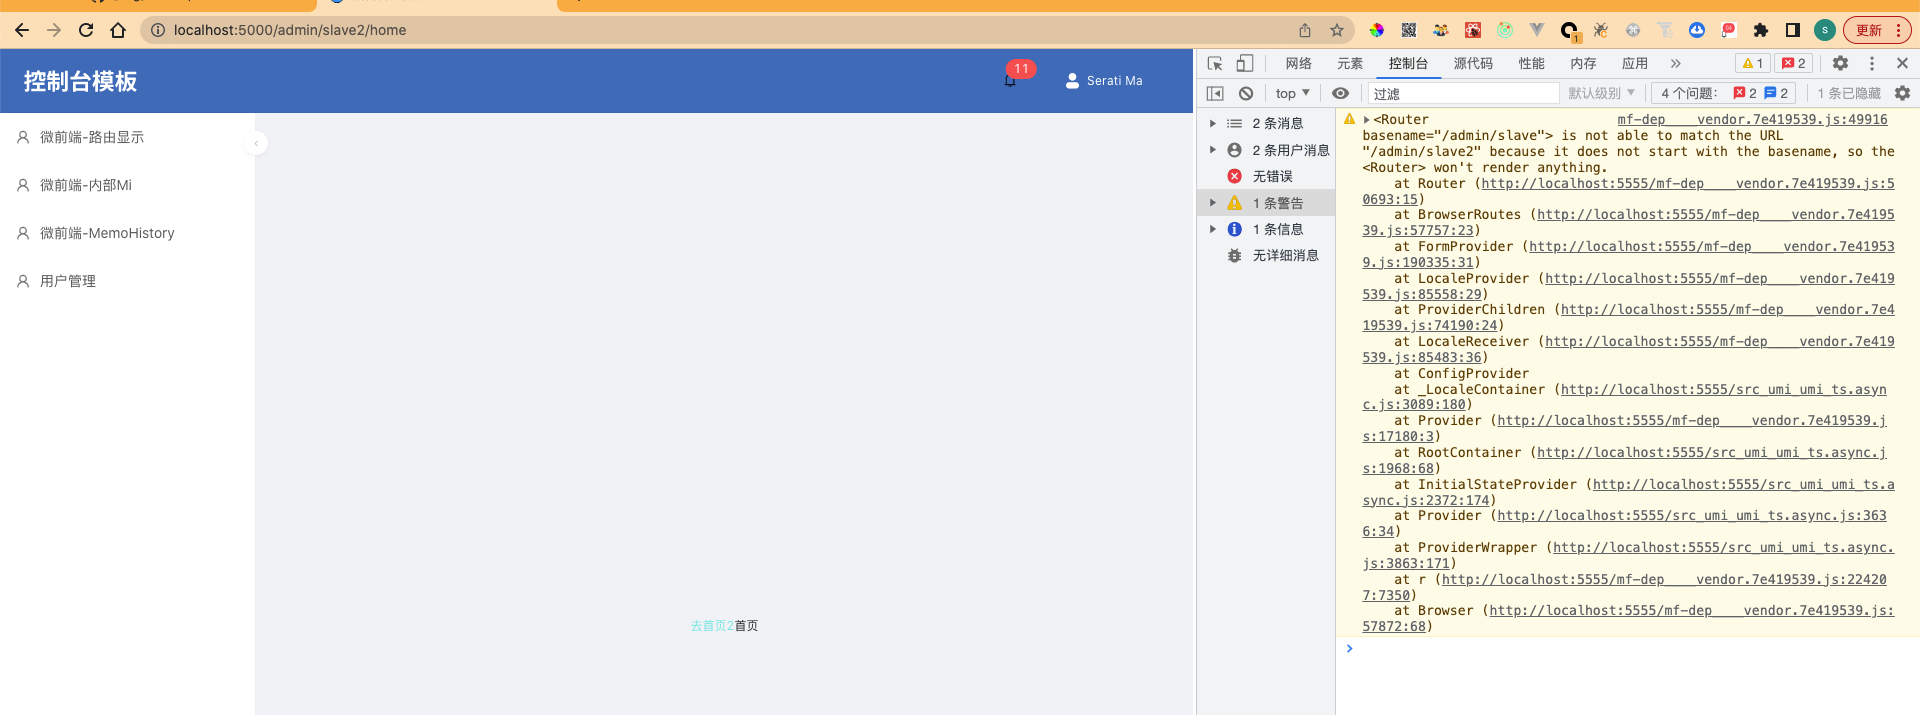
Task: Go forward to next page
Action: (54, 30)
